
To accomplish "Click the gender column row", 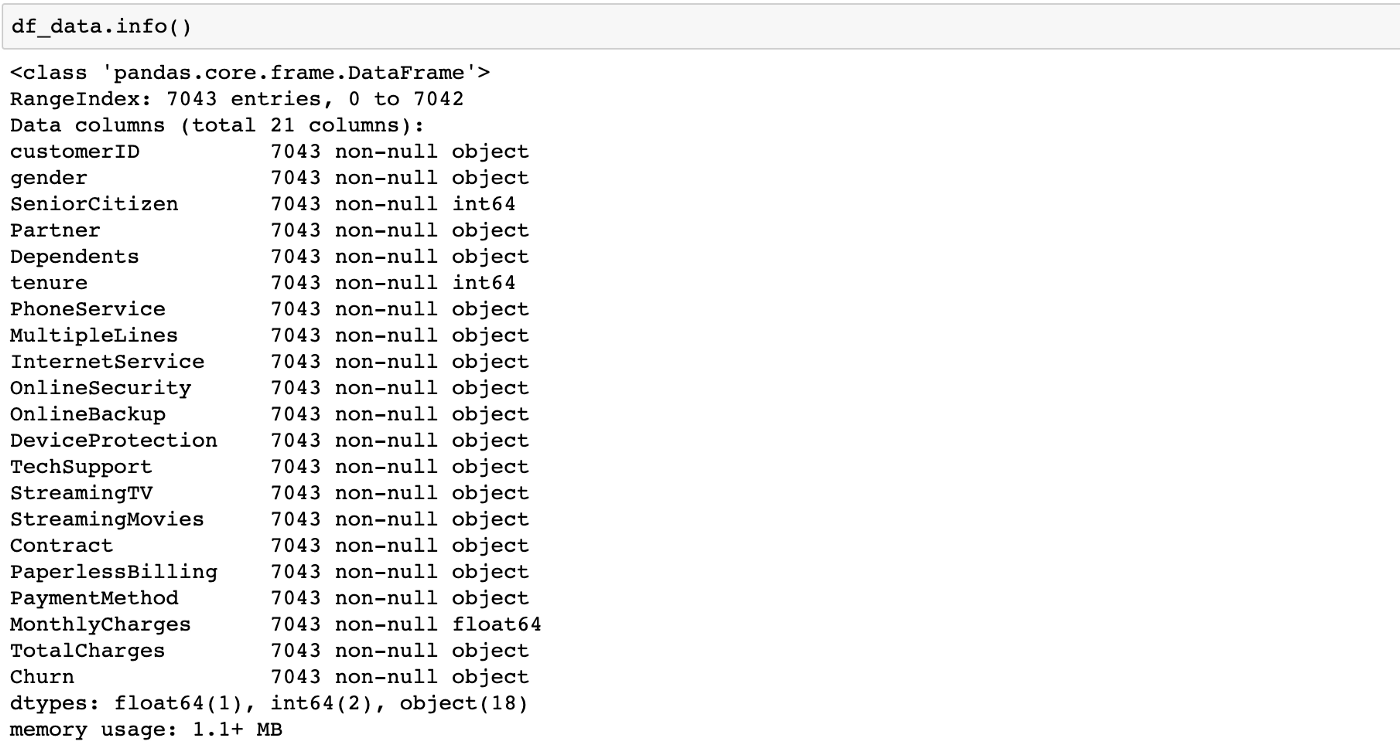I will [x=269, y=178].
